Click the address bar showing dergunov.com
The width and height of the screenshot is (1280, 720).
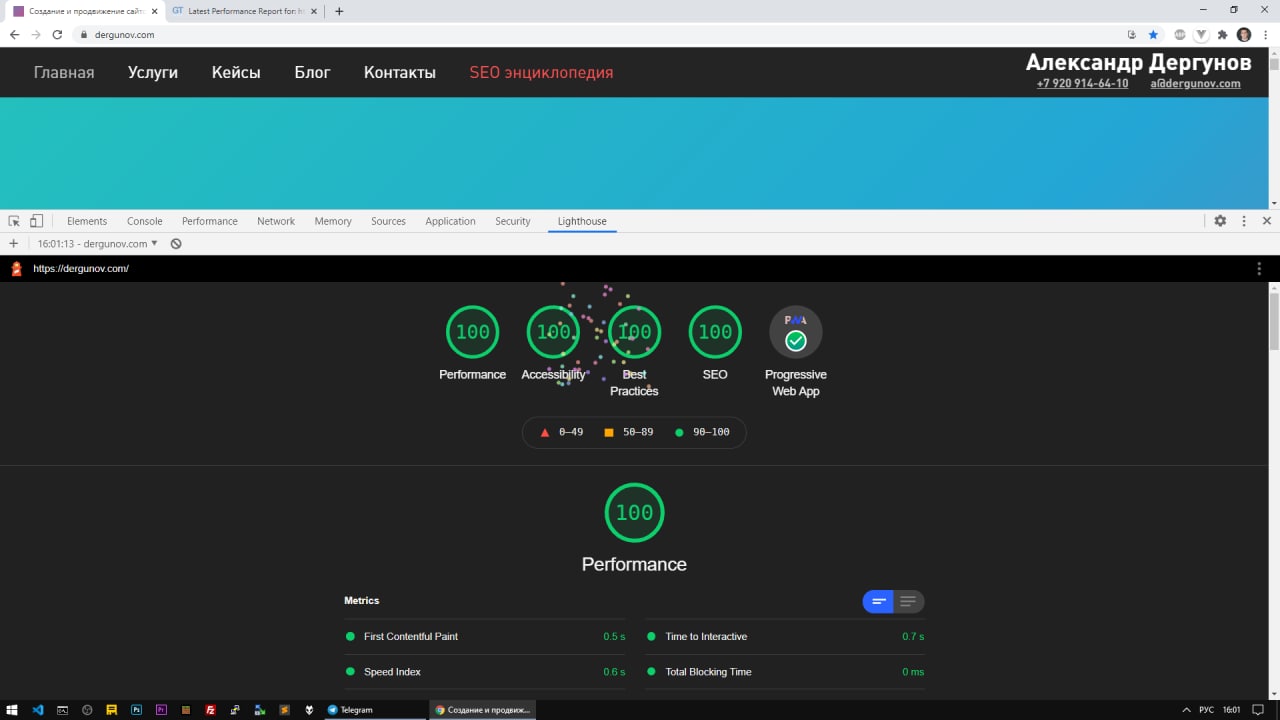click(600, 34)
